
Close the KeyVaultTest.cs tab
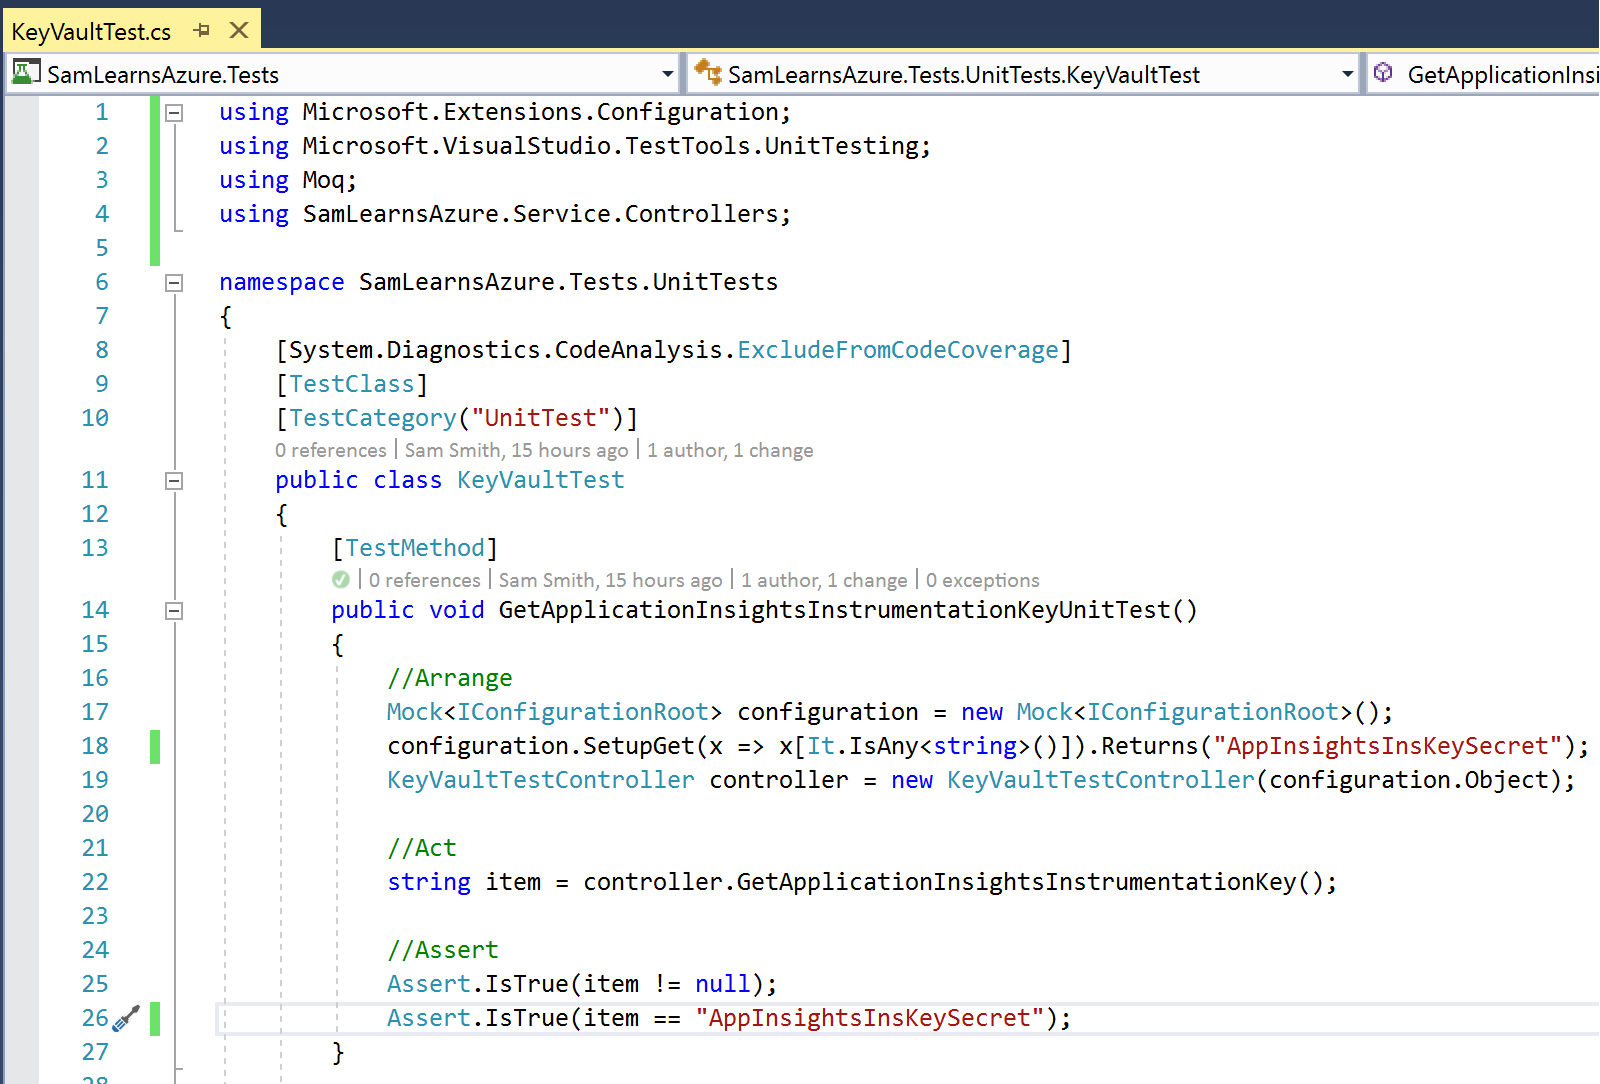239,31
